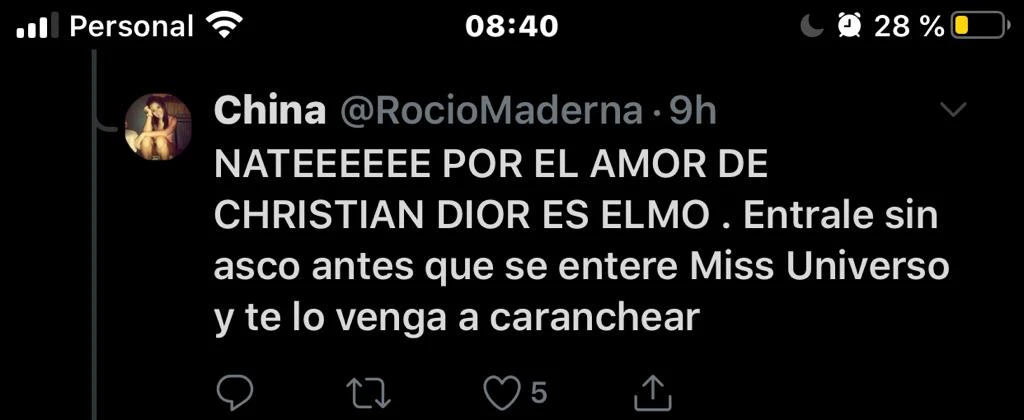Tap the Personal carrier label
The image size is (1024, 420).
[131, 26]
